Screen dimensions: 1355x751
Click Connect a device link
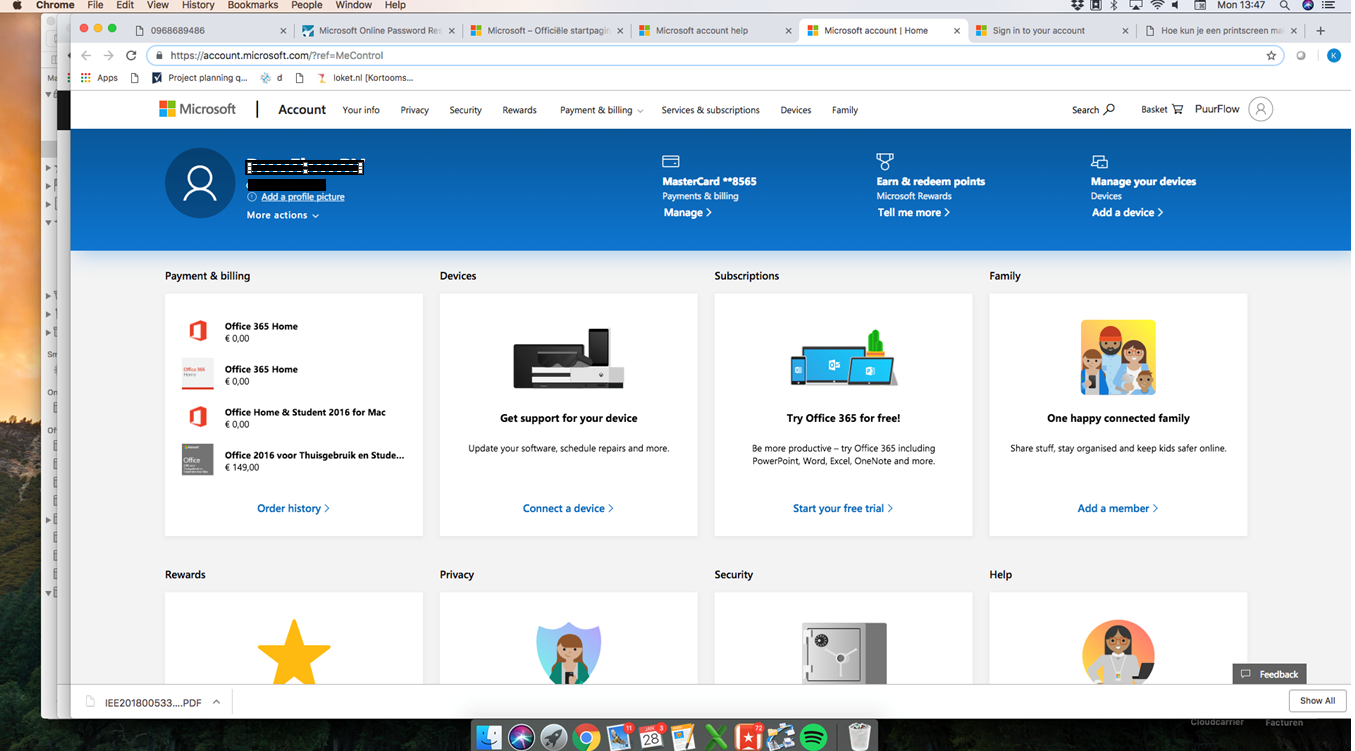[568, 509]
